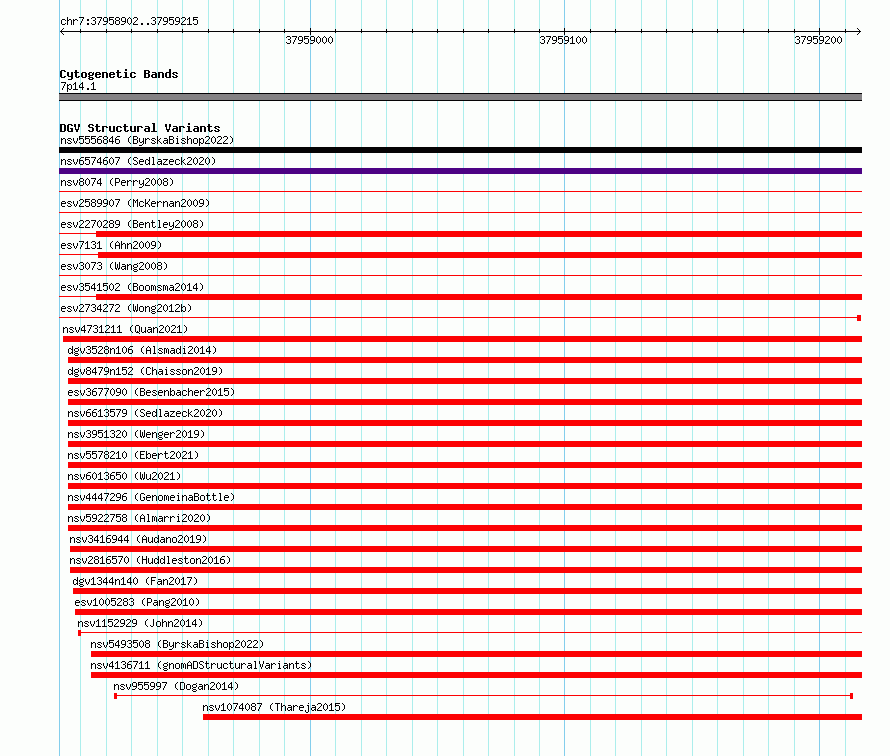The image size is (890, 756).
Task: Open variant nsv4136711 (gnomADStructuralVariants)
Action: point(201,665)
